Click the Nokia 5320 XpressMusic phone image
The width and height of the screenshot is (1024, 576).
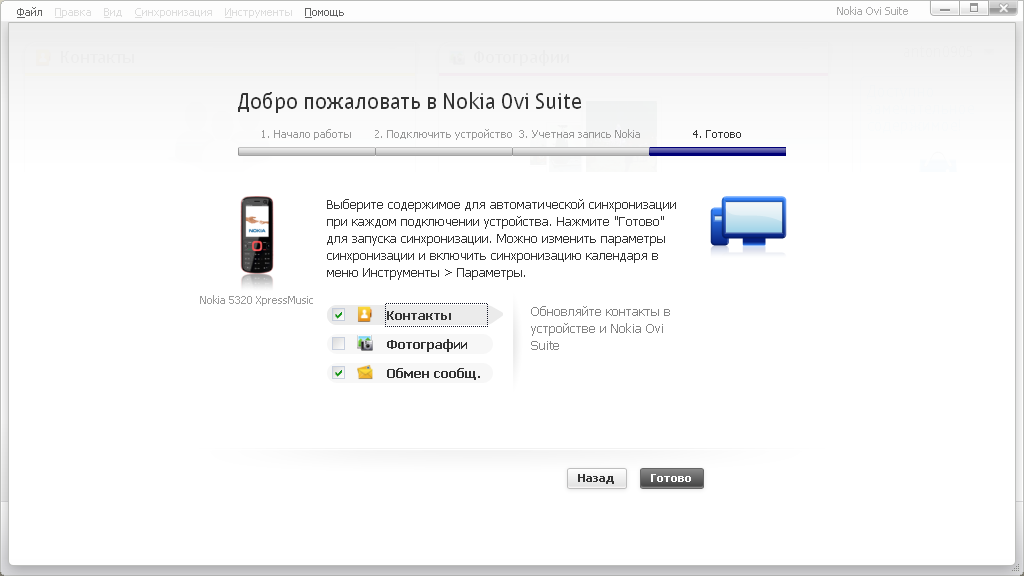click(256, 237)
